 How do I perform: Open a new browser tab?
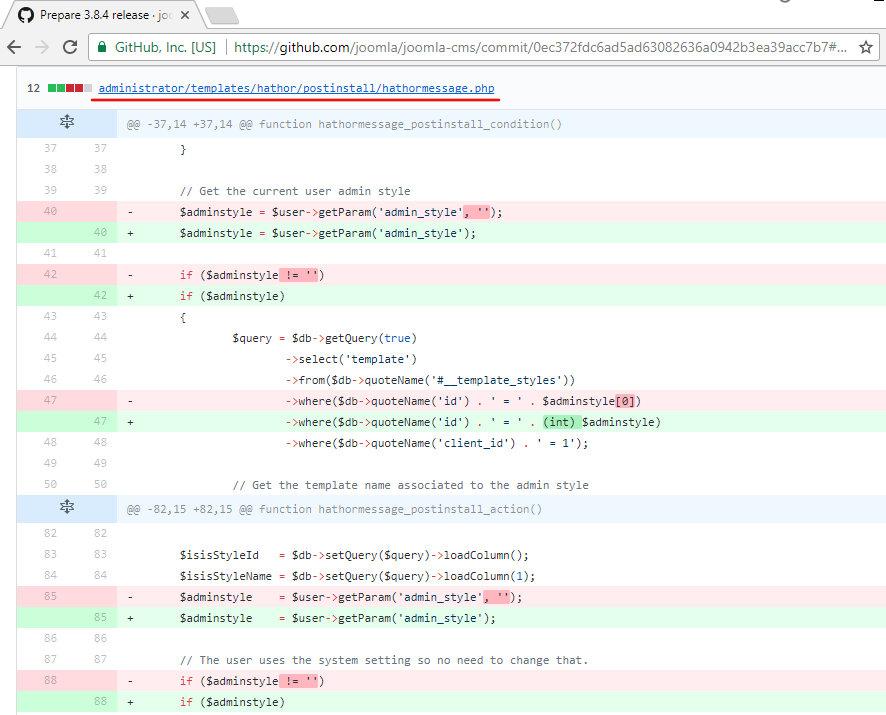[x=222, y=16]
